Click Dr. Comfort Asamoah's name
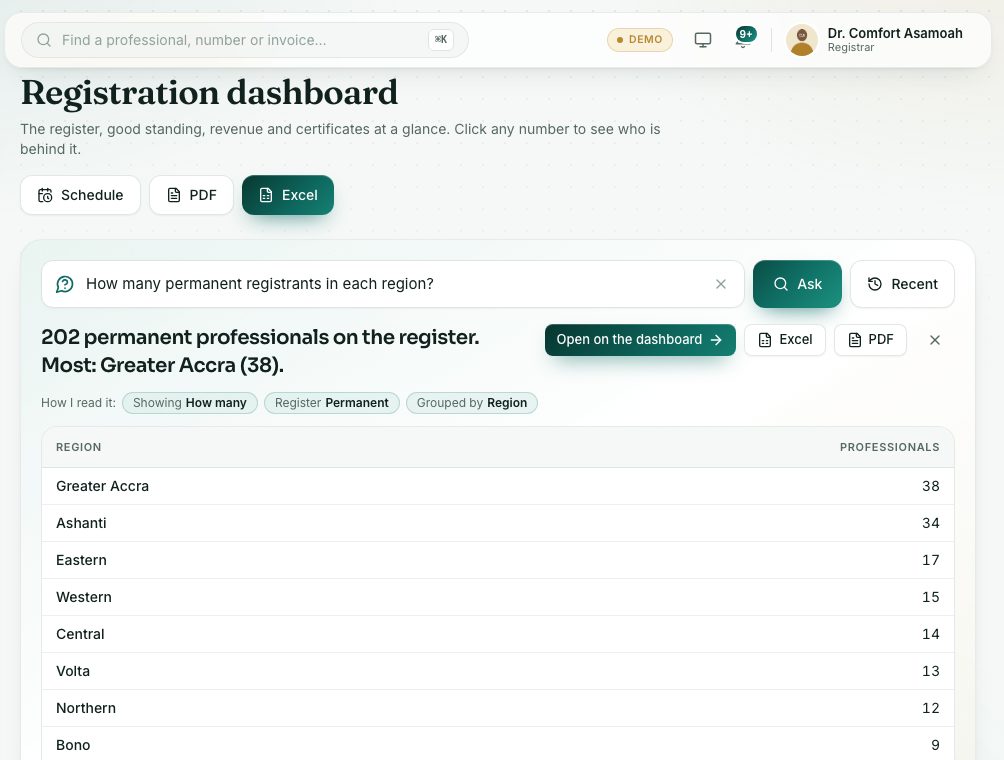This screenshot has width=1004, height=760. (x=895, y=33)
